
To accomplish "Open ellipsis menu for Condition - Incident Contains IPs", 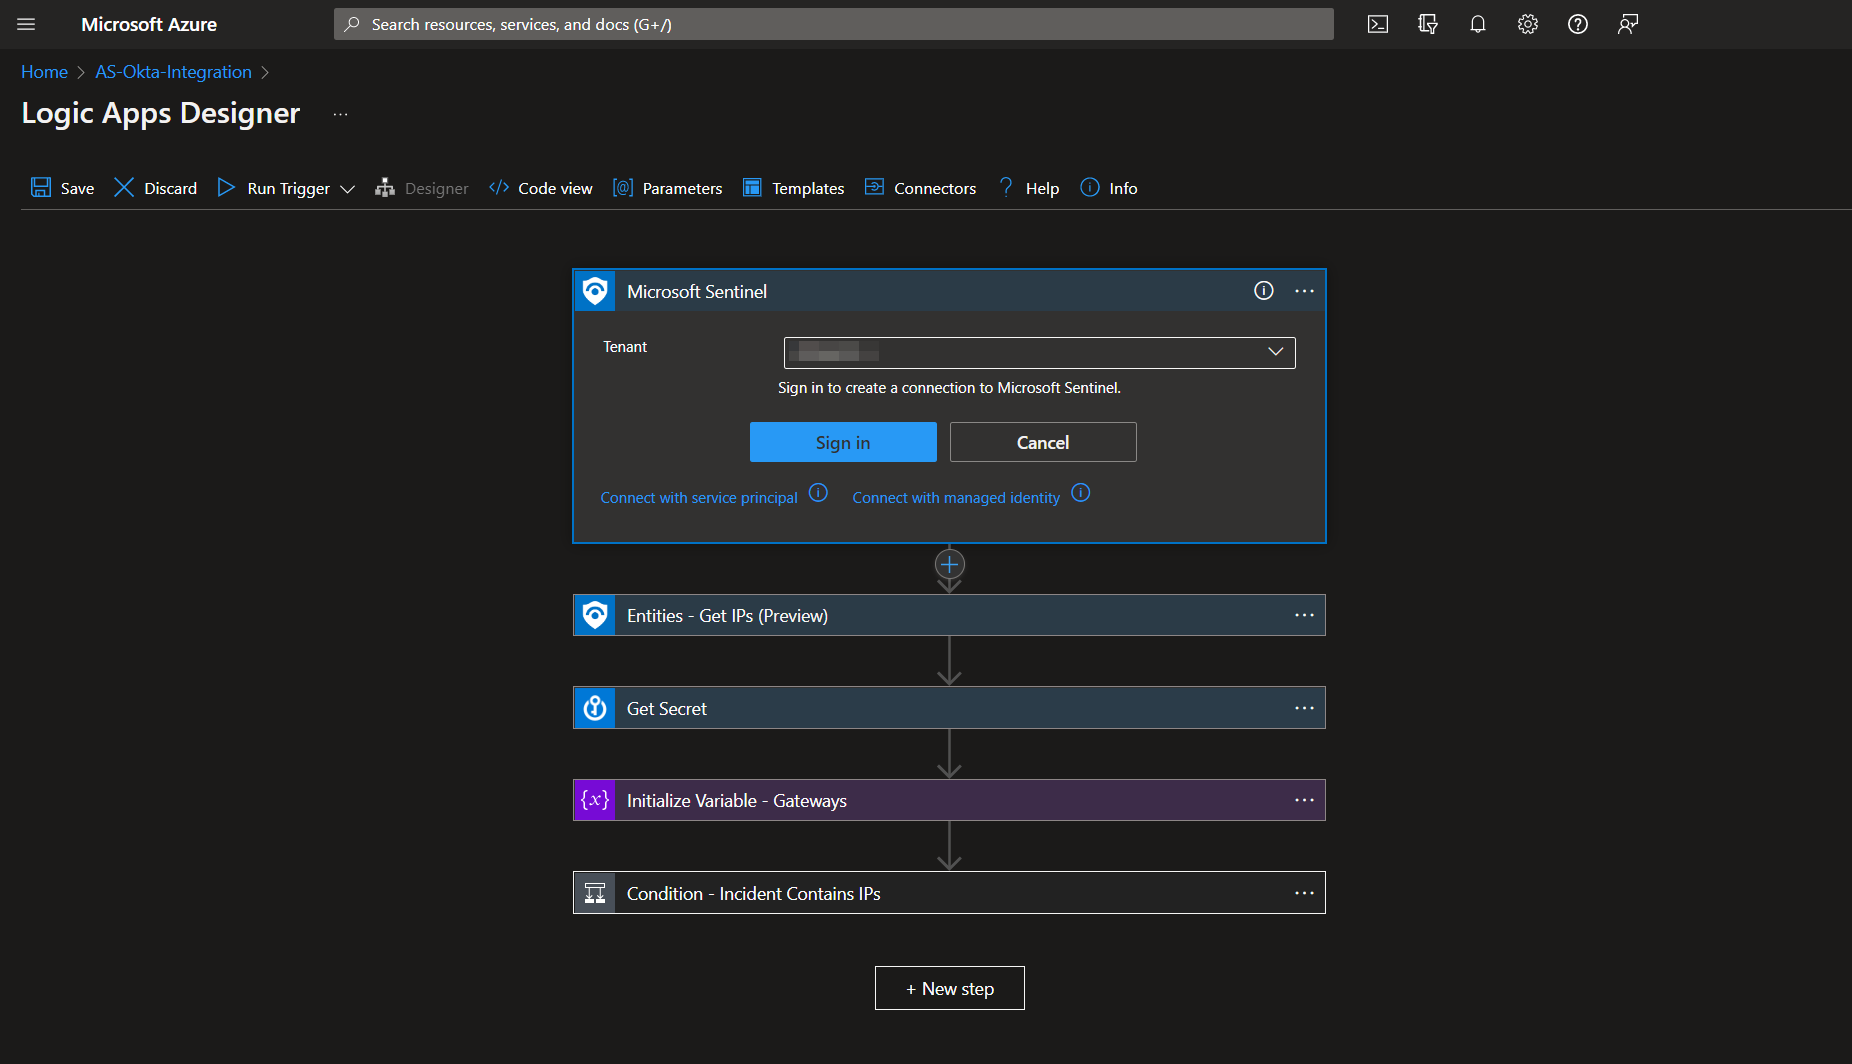I will point(1304,893).
